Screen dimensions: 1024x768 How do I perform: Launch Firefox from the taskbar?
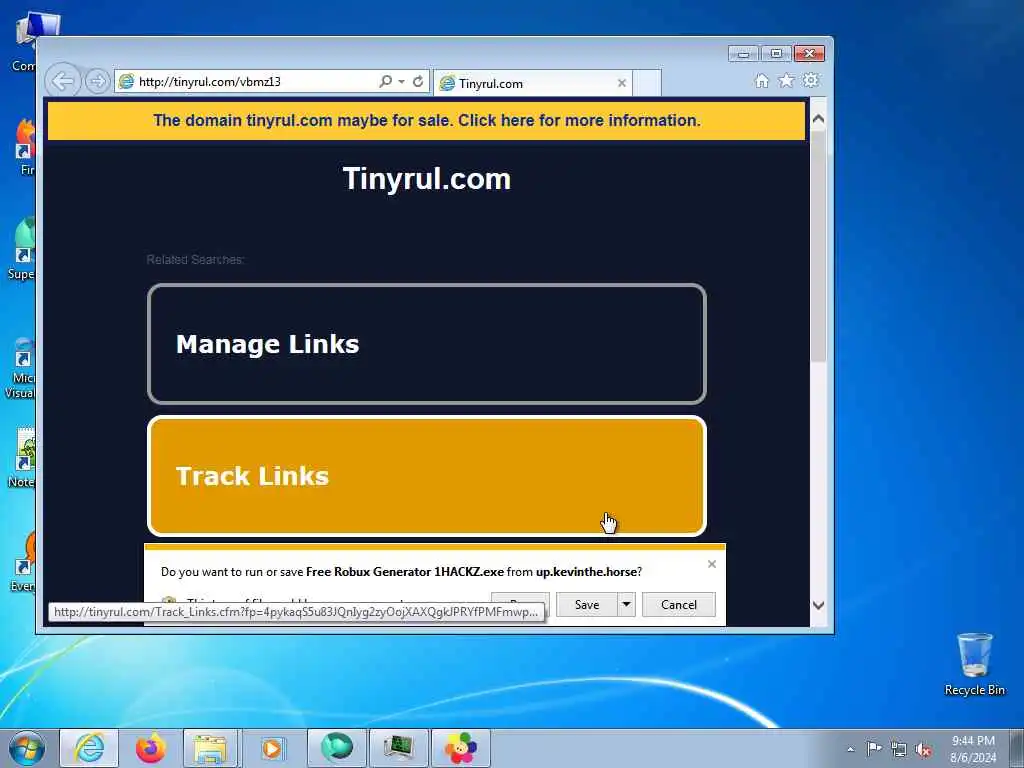click(x=150, y=748)
